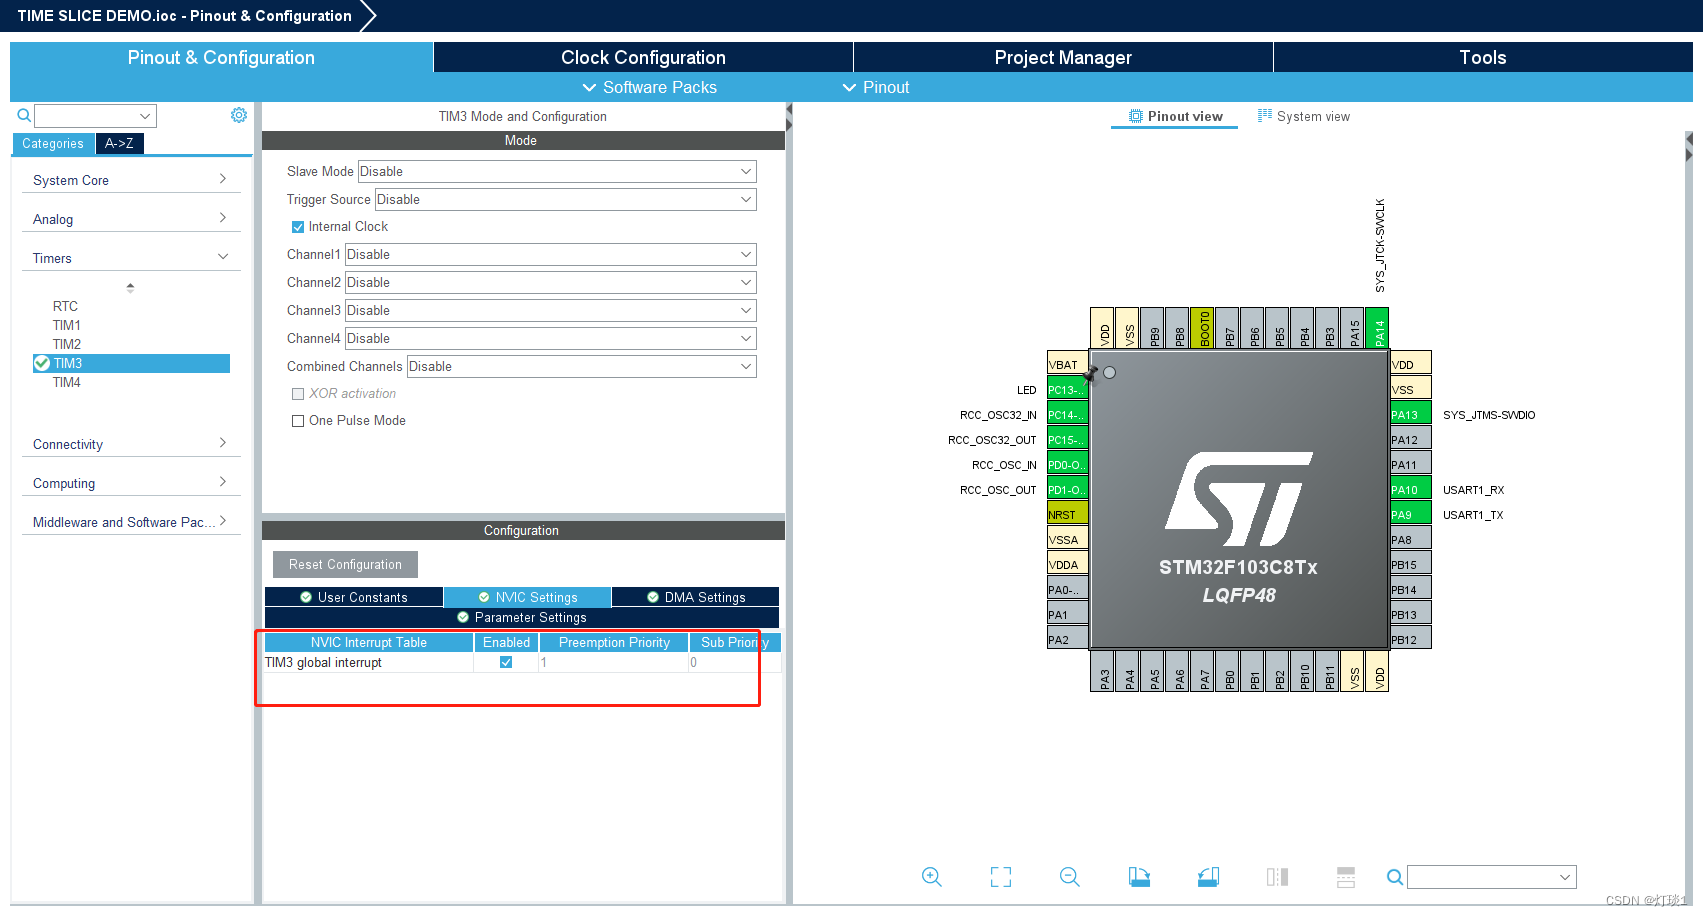Viewport: 1703px width, 916px height.
Task: Open the Pinout dropdown menu
Action: [x=876, y=87]
